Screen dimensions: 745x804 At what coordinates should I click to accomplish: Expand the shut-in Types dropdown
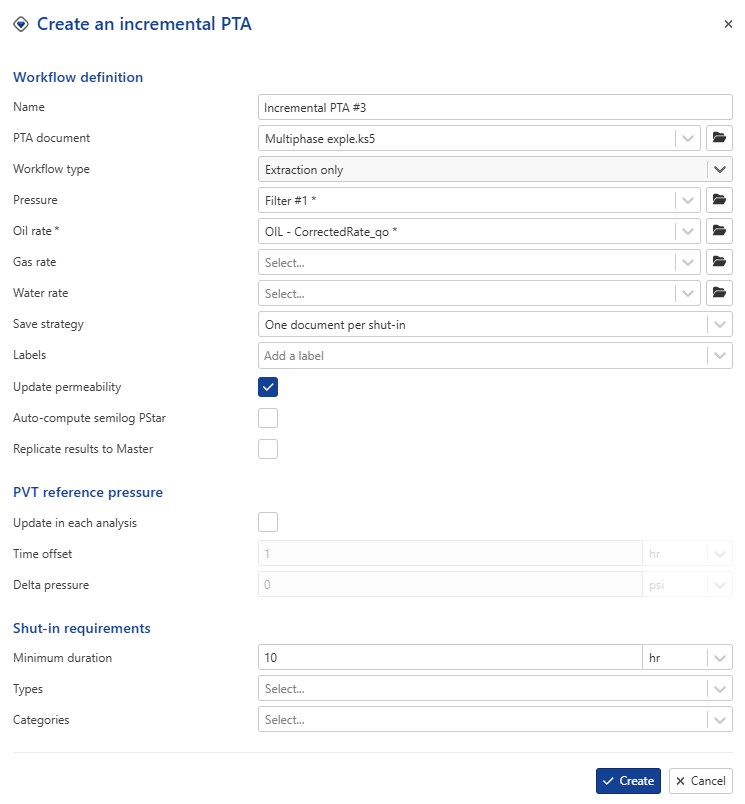point(719,688)
